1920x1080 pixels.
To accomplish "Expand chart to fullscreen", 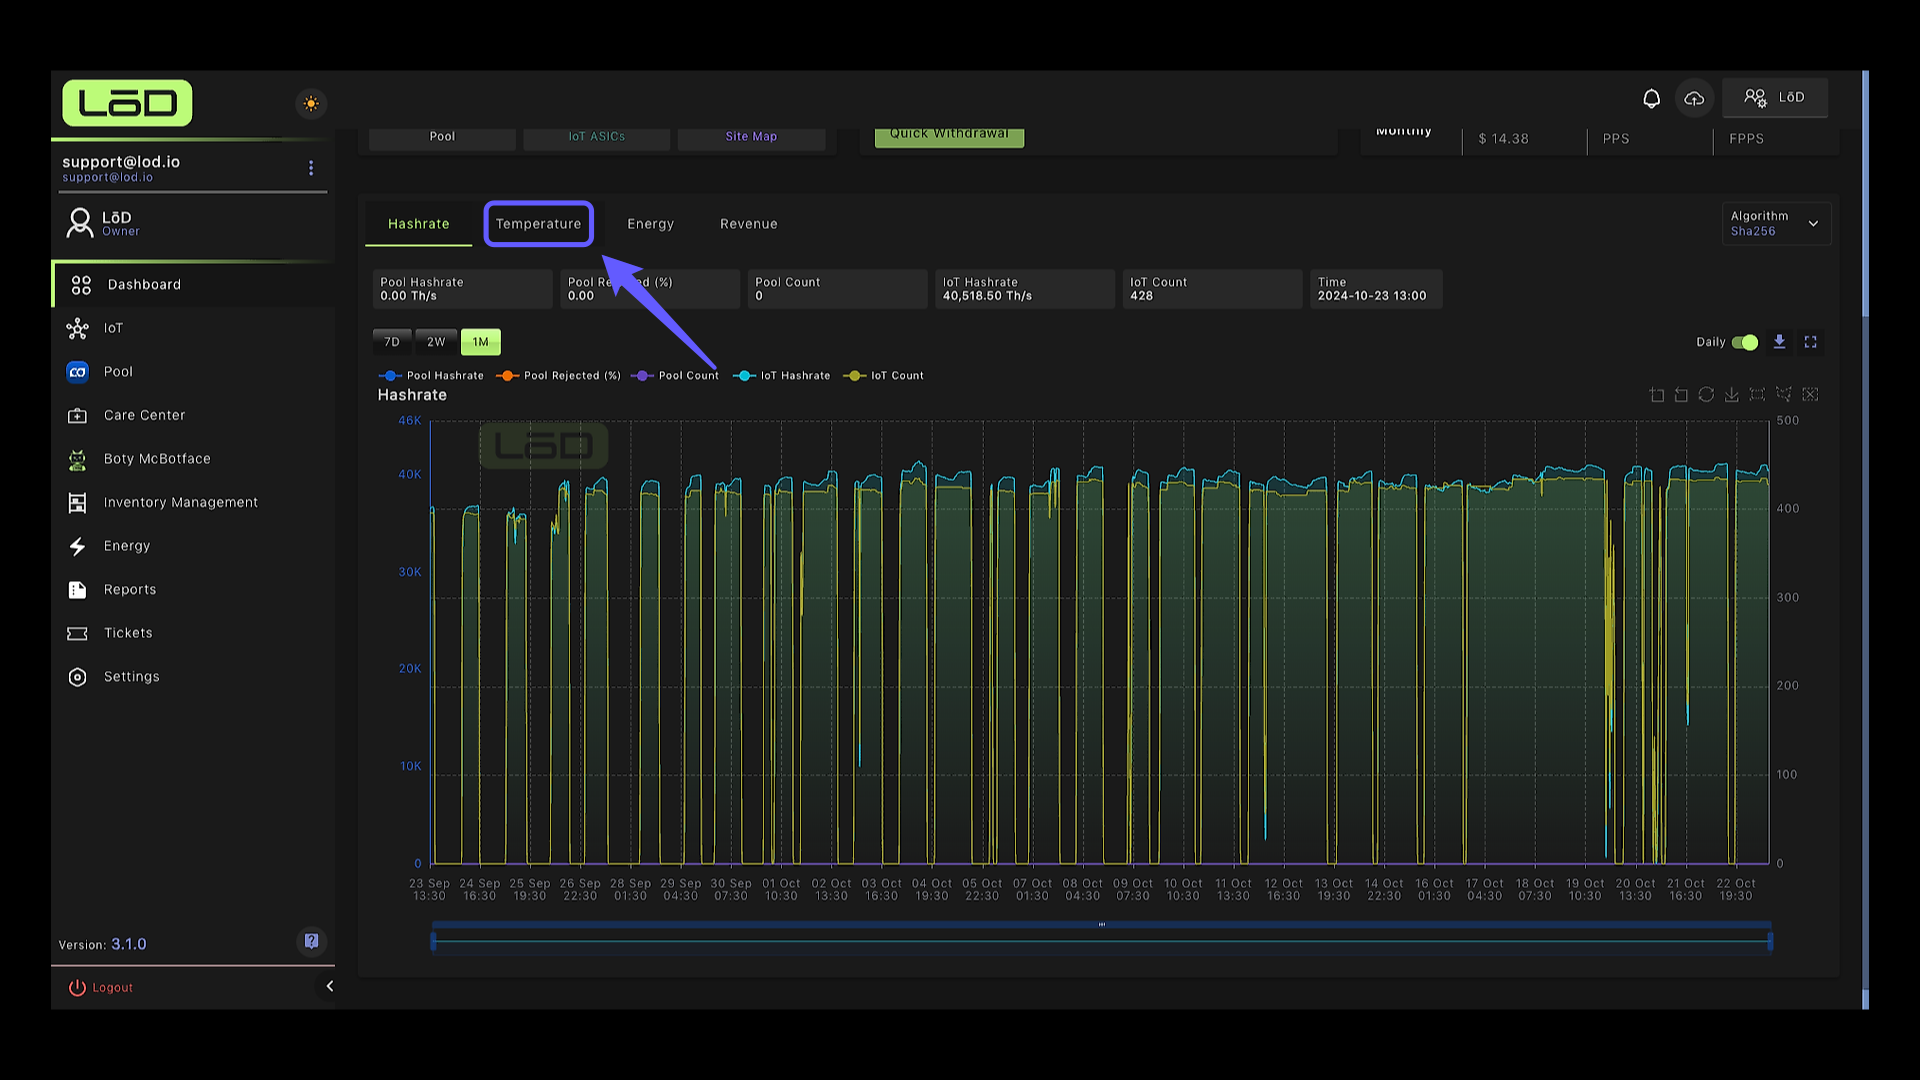I will tap(1810, 342).
